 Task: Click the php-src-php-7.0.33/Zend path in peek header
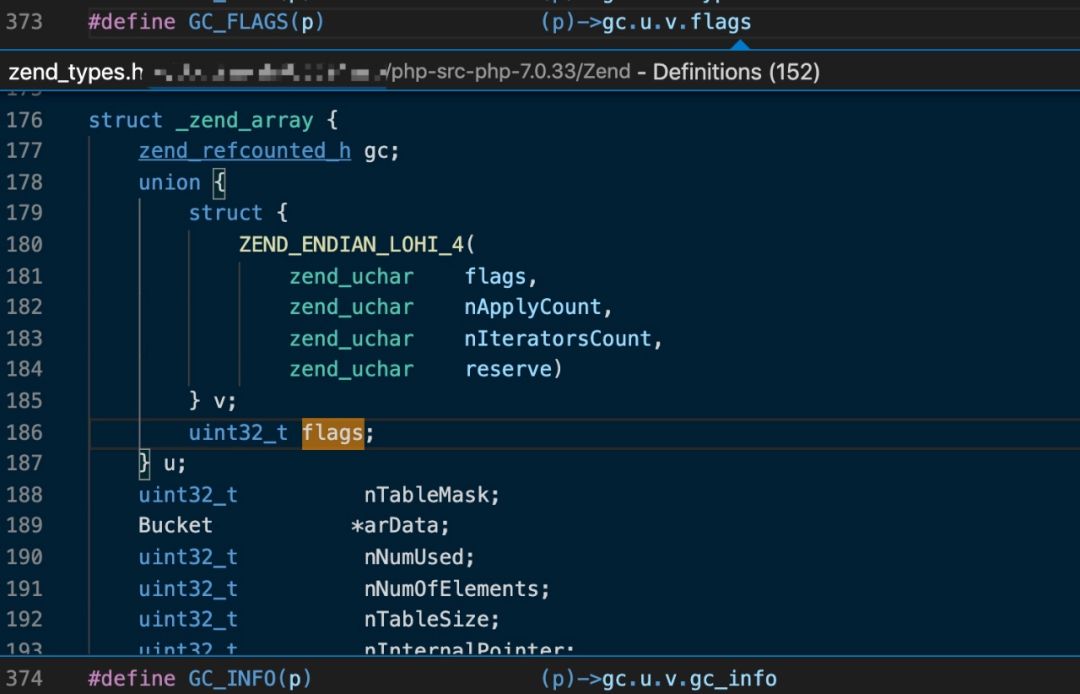click(510, 72)
